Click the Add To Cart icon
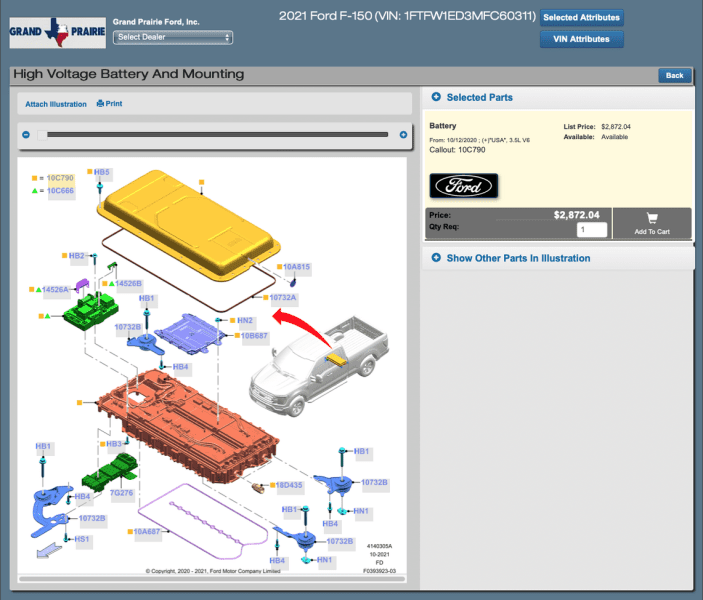This screenshot has height=600, width=703. 651,218
